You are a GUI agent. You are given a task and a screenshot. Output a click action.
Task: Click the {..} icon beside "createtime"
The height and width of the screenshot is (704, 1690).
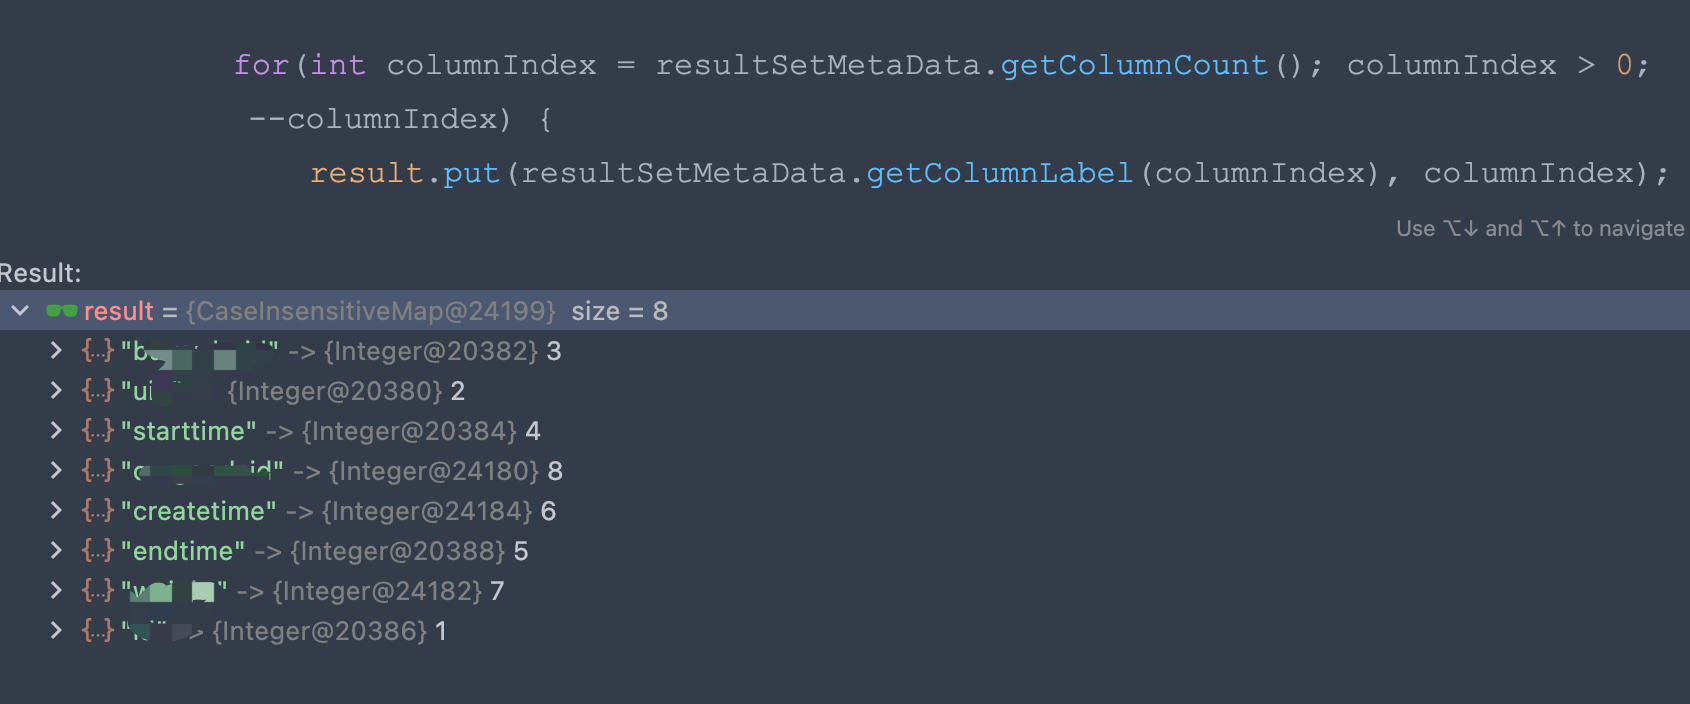coord(96,510)
